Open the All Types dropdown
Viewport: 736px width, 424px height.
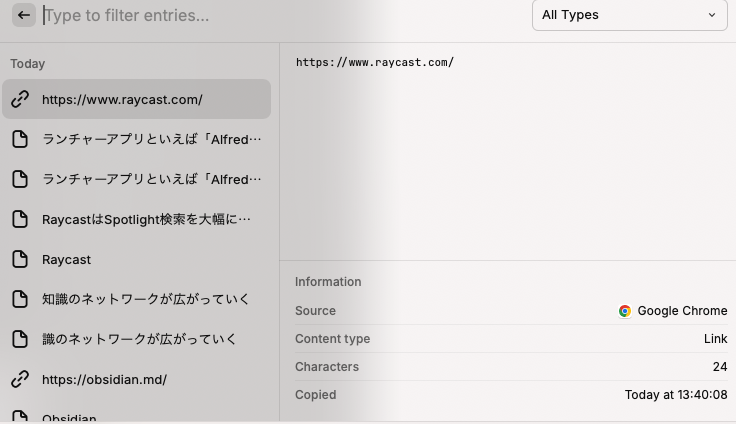click(x=629, y=15)
